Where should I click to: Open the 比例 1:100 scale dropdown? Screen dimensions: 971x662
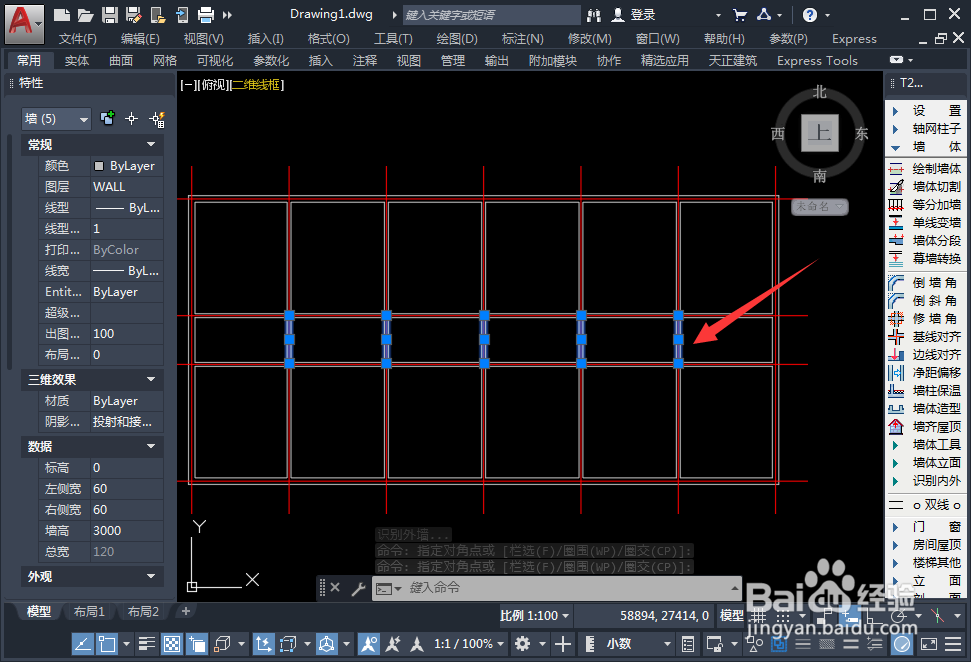(x=534, y=616)
